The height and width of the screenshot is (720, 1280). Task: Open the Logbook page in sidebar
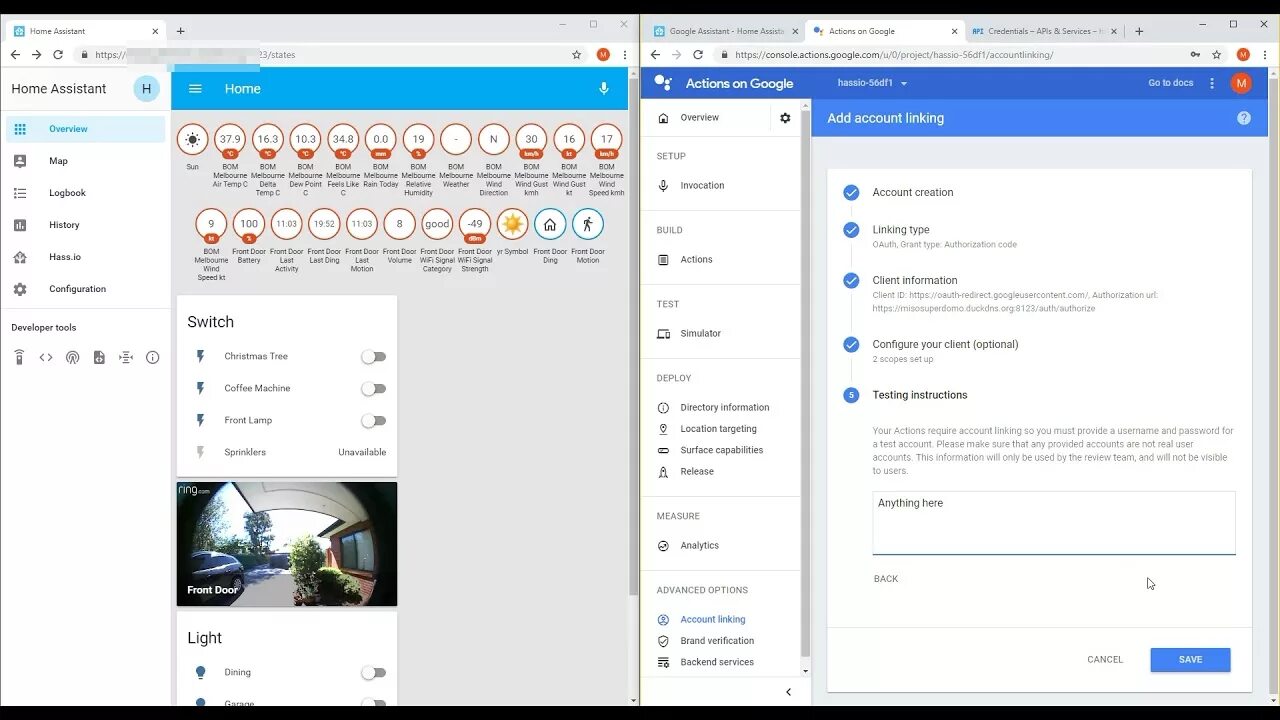(x=85, y=193)
